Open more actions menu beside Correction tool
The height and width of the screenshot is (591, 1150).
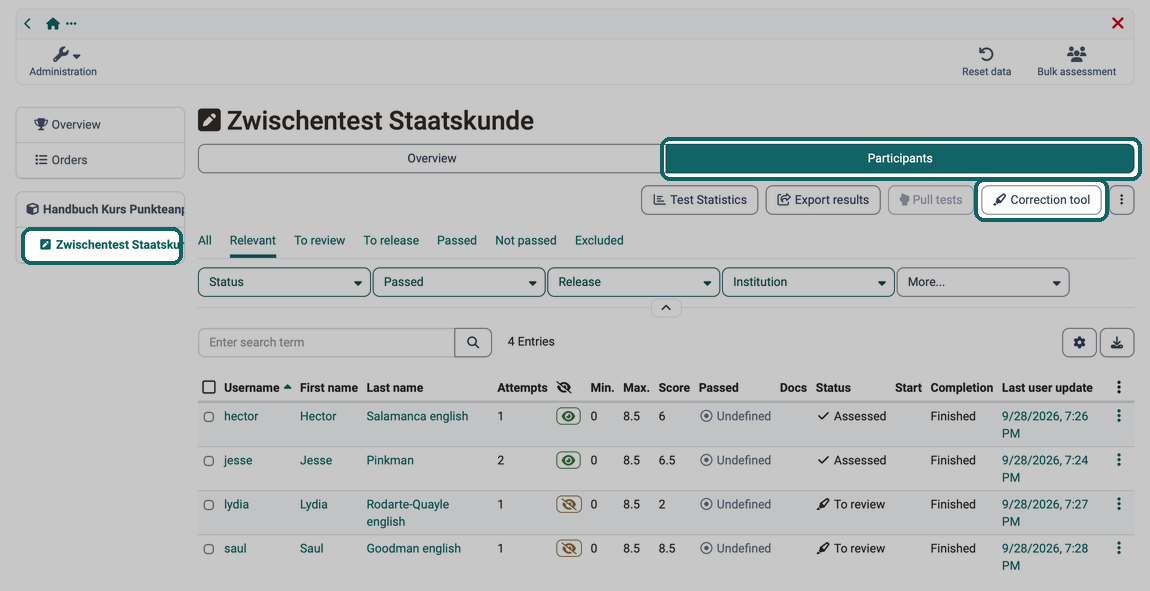click(1121, 199)
